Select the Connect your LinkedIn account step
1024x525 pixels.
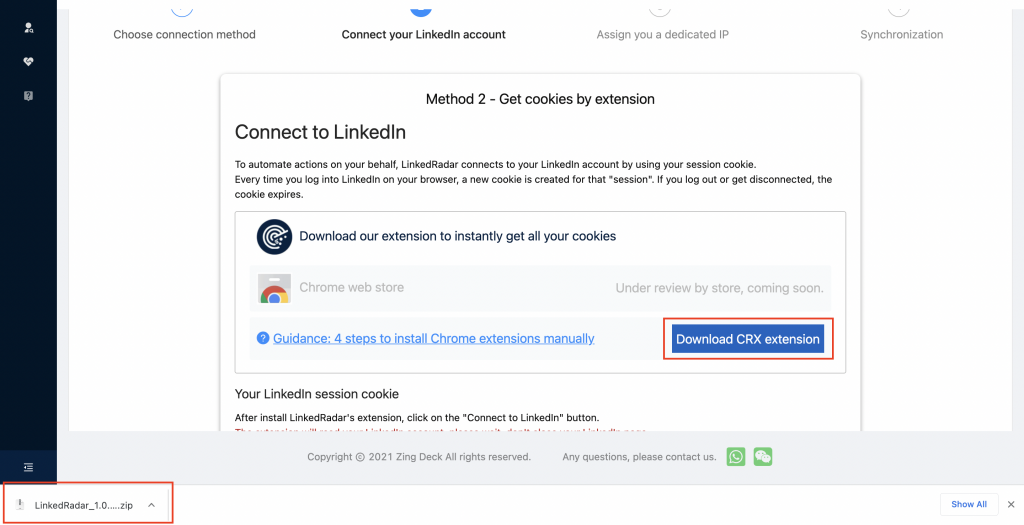(x=423, y=34)
